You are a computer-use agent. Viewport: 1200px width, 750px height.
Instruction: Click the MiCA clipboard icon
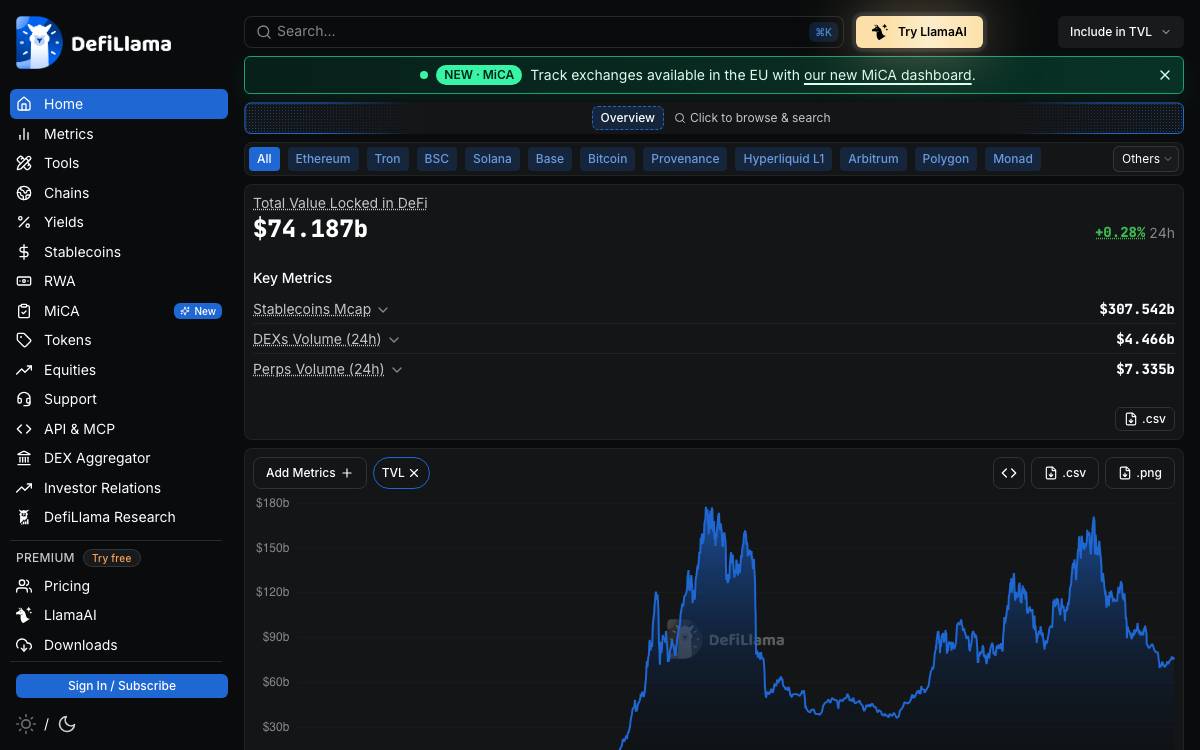pyautogui.click(x=24, y=311)
